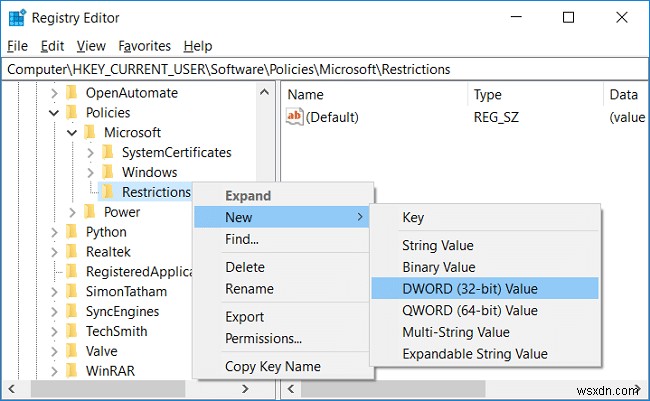
Task: Click the OpenAutomate folder icon
Action: click(71, 93)
